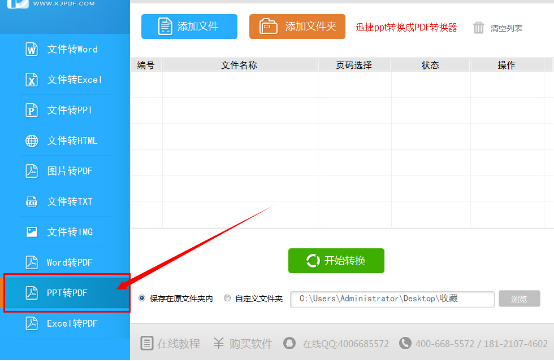
Task: Click the 状态 column header
Action: tap(430, 65)
